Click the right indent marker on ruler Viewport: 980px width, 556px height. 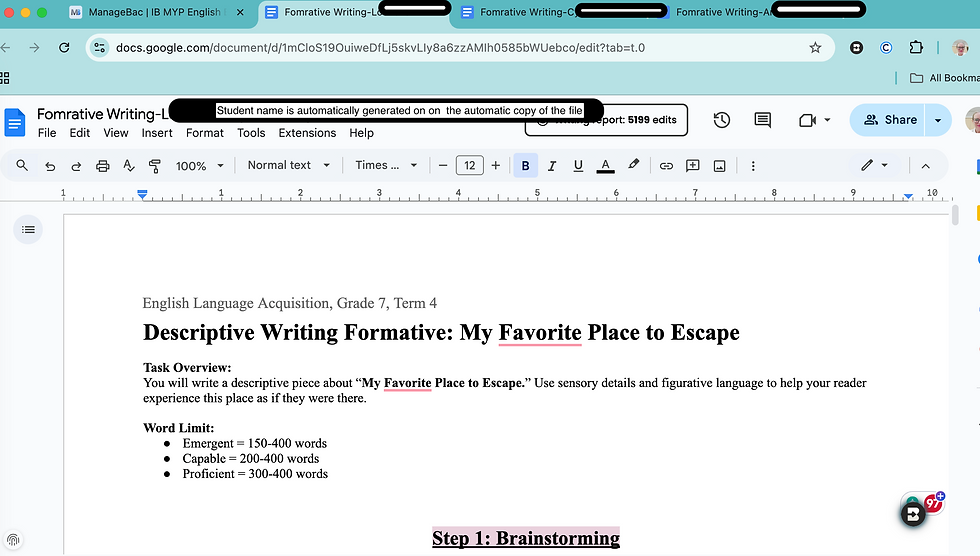point(908,196)
